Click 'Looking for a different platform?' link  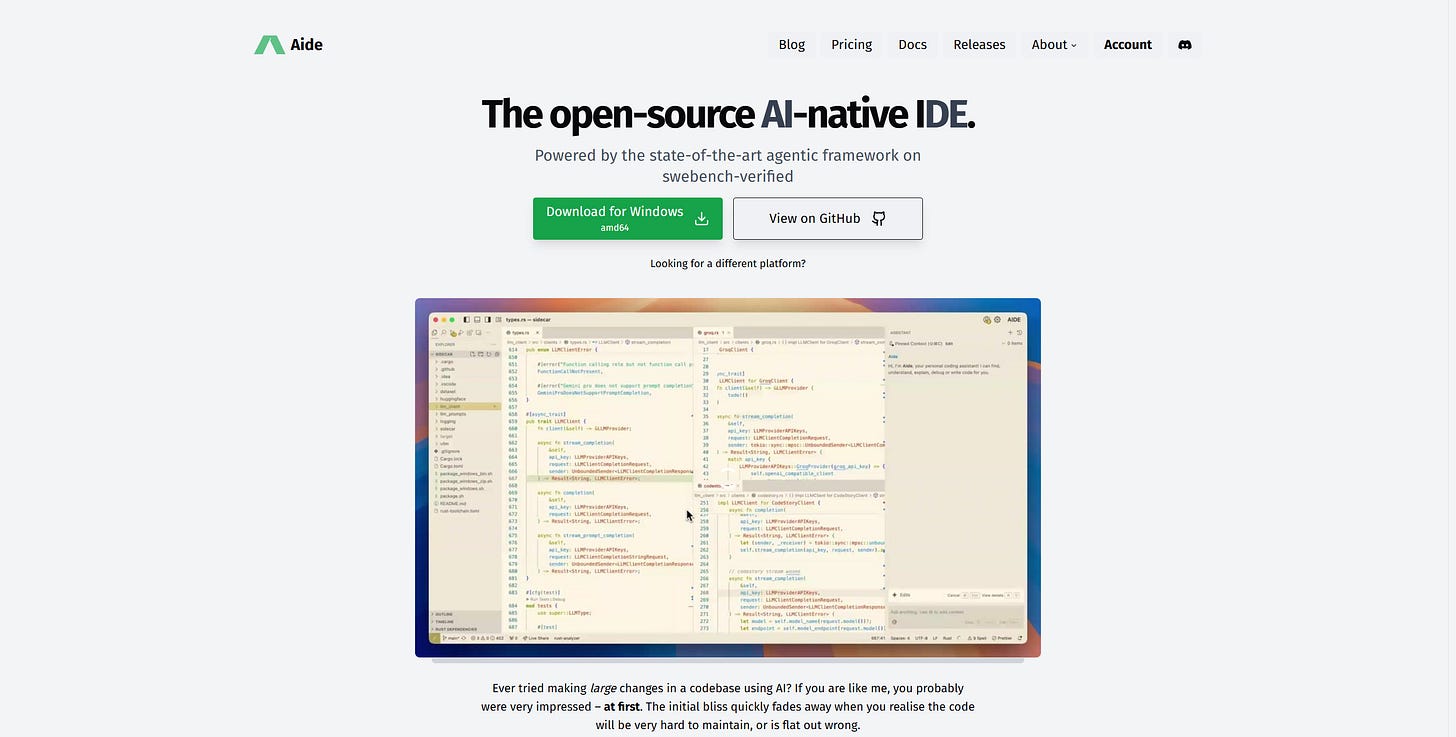click(728, 264)
